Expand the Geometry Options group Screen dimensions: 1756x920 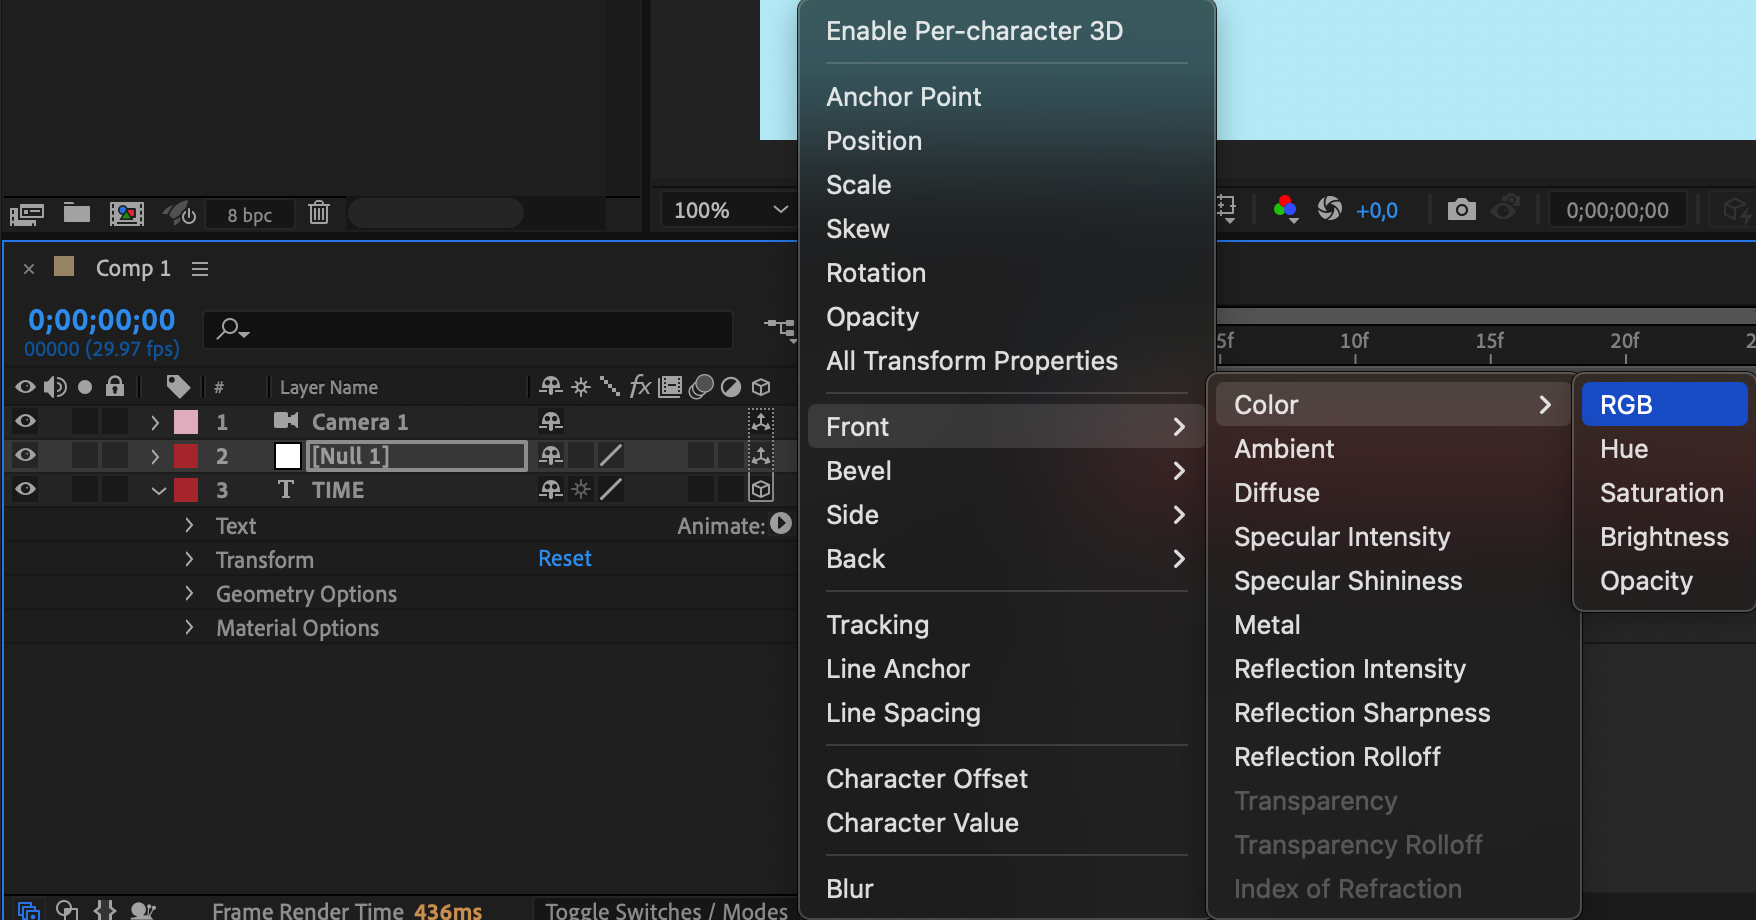[x=189, y=594]
